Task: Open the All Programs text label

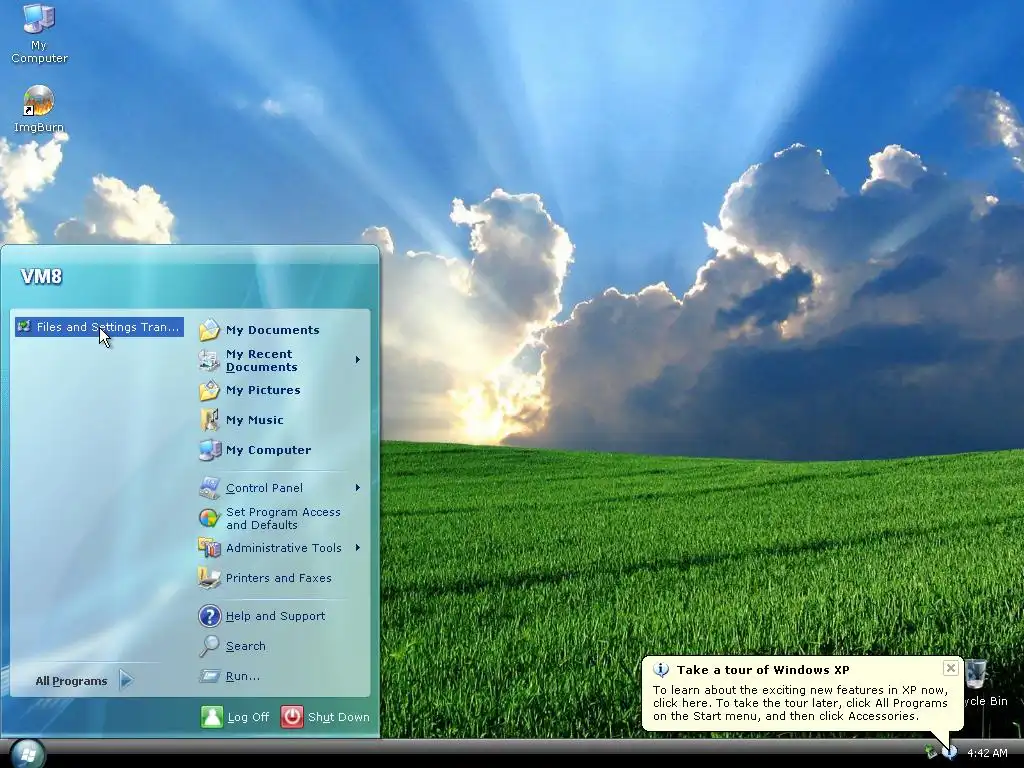Action: [71, 681]
